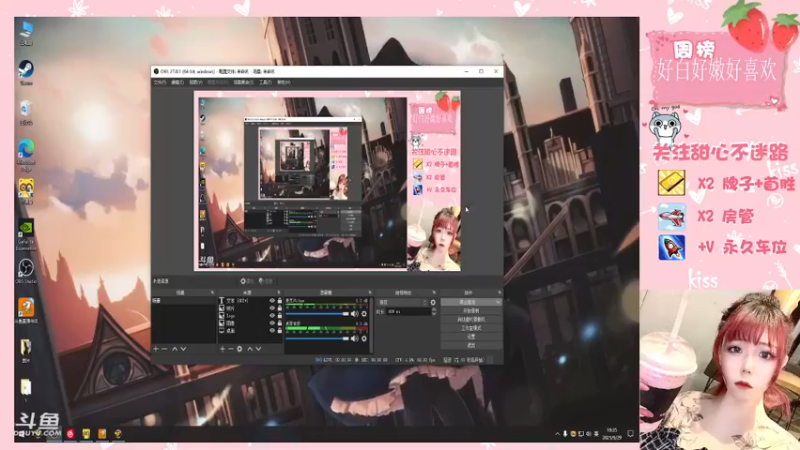Open Windows notification center icon
The width and height of the screenshot is (800, 450).
[631, 434]
